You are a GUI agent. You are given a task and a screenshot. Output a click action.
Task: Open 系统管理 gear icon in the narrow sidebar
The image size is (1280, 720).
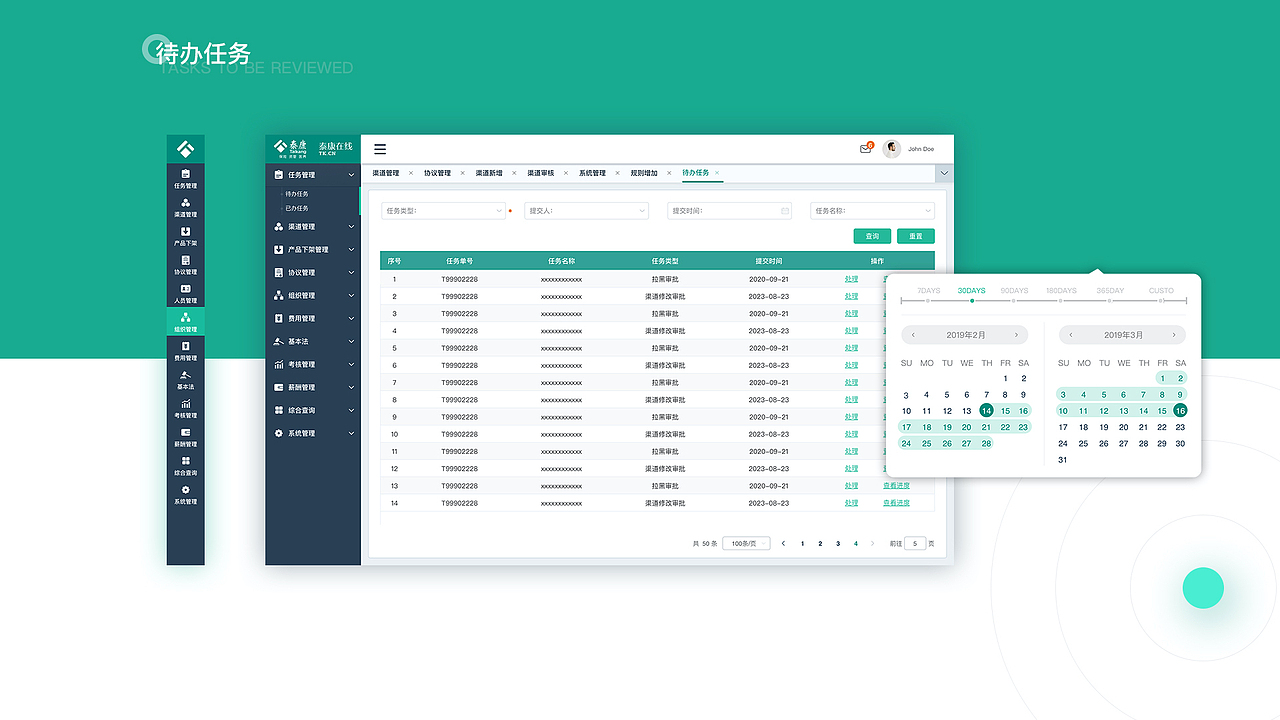[x=185, y=494]
